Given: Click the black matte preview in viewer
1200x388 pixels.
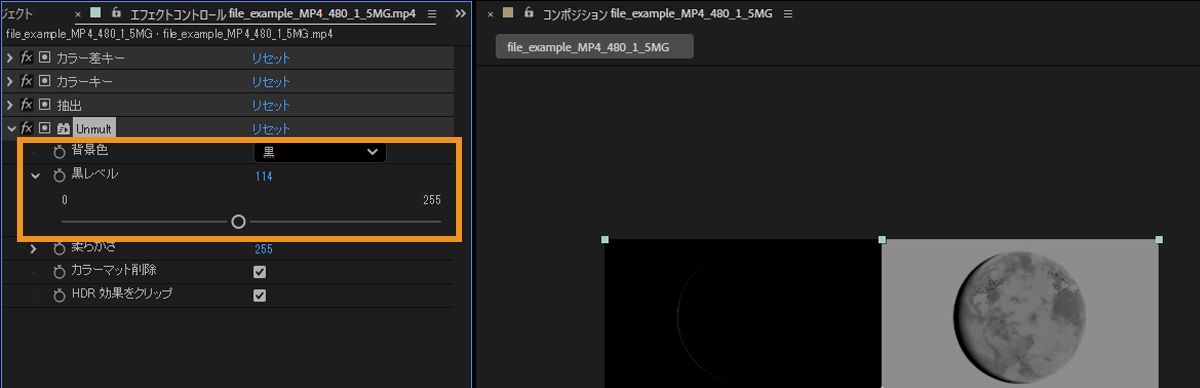Looking at the screenshot, I should coord(743,313).
